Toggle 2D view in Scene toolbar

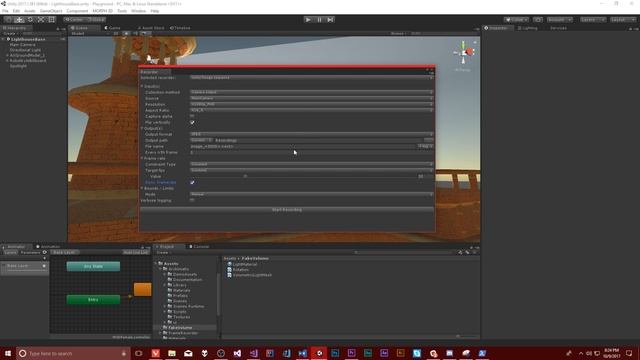click(x=116, y=33)
